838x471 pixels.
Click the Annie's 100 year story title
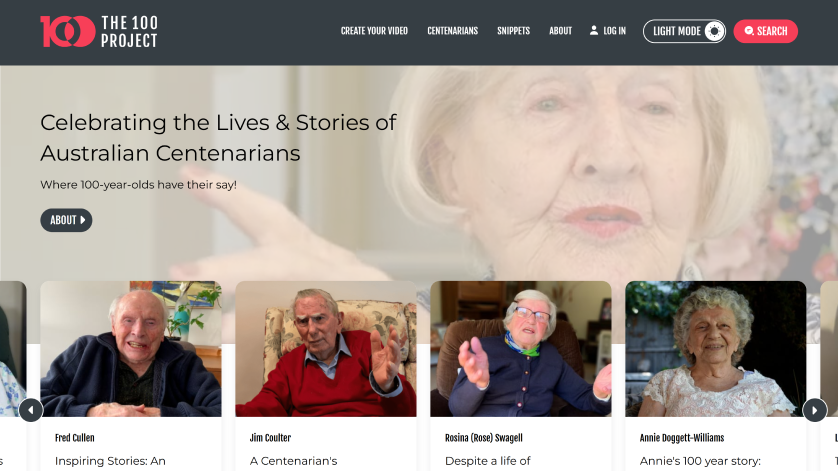(700, 461)
